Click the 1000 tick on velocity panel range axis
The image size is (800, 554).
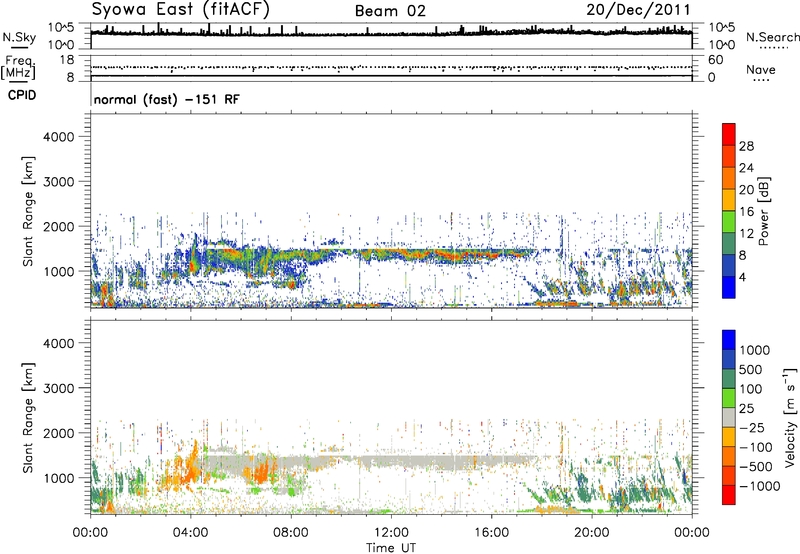coord(59,478)
